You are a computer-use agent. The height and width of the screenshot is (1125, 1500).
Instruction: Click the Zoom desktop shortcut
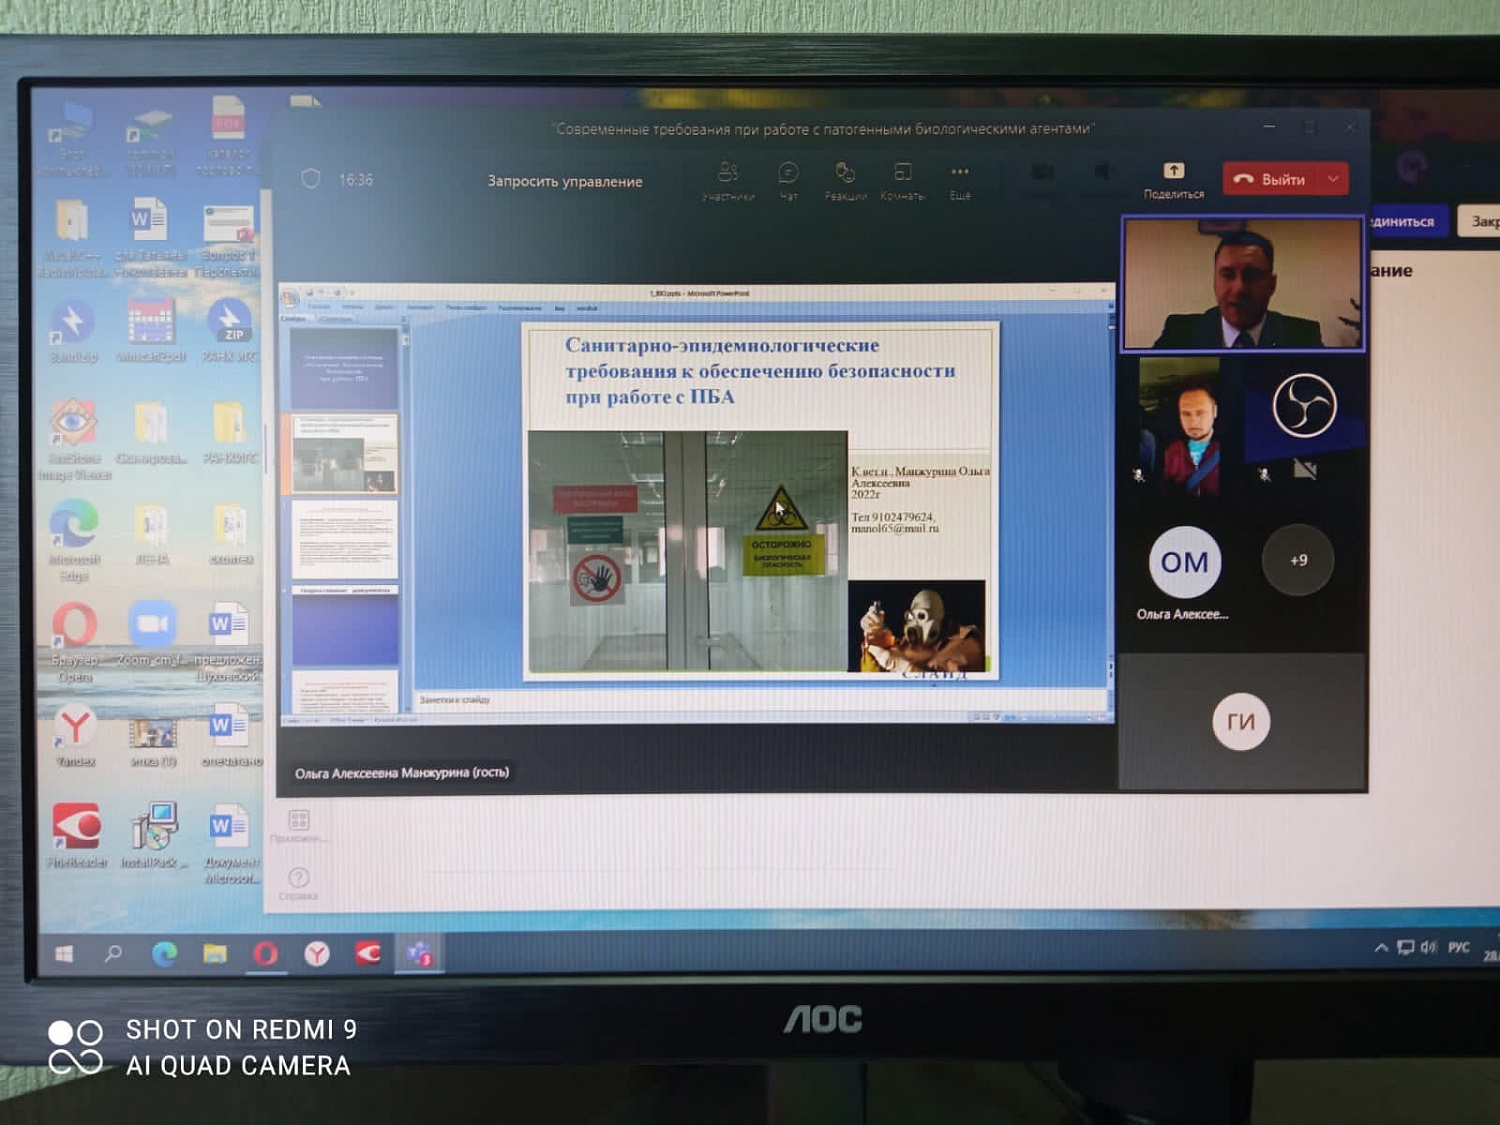pos(152,634)
